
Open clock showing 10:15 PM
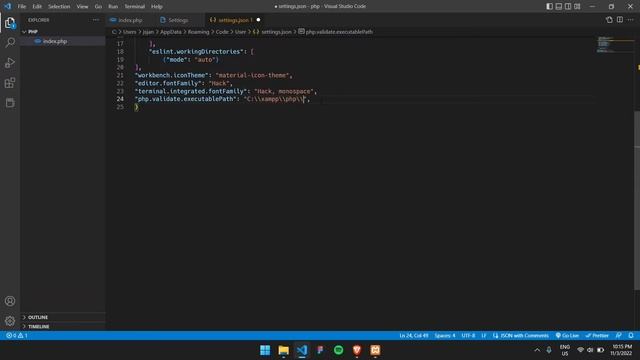621,350
